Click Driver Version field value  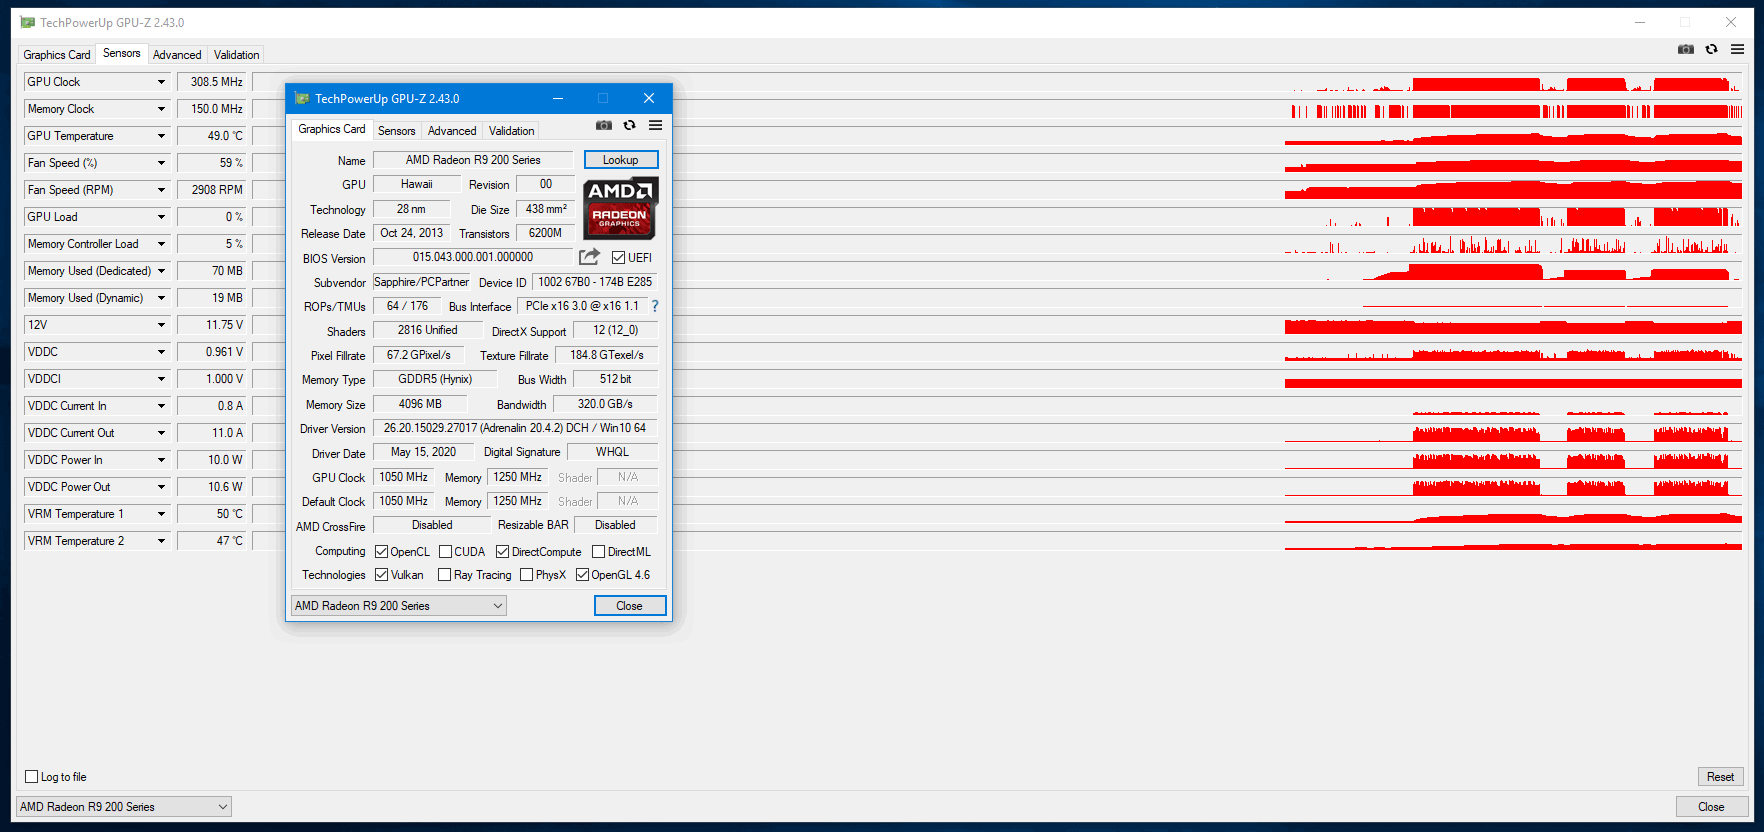(x=515, y=428)
